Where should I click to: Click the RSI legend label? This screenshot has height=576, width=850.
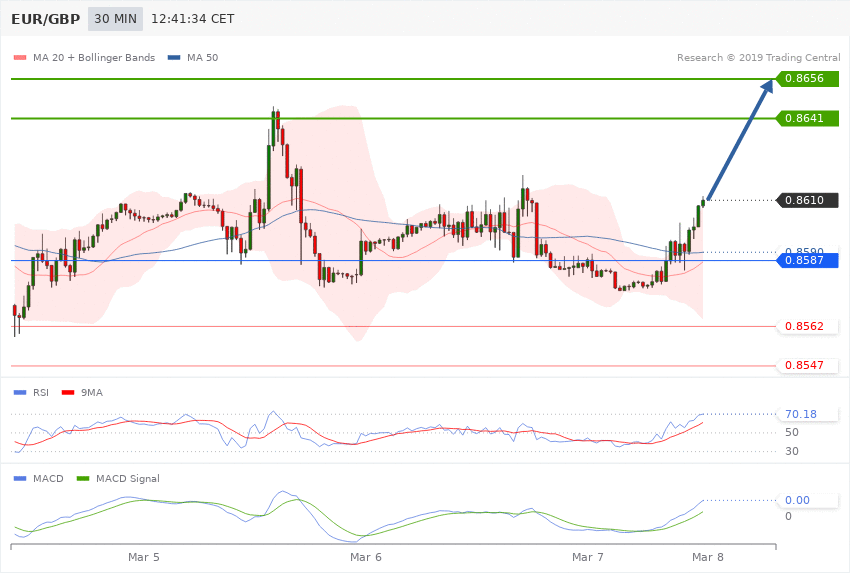point(41,392)
